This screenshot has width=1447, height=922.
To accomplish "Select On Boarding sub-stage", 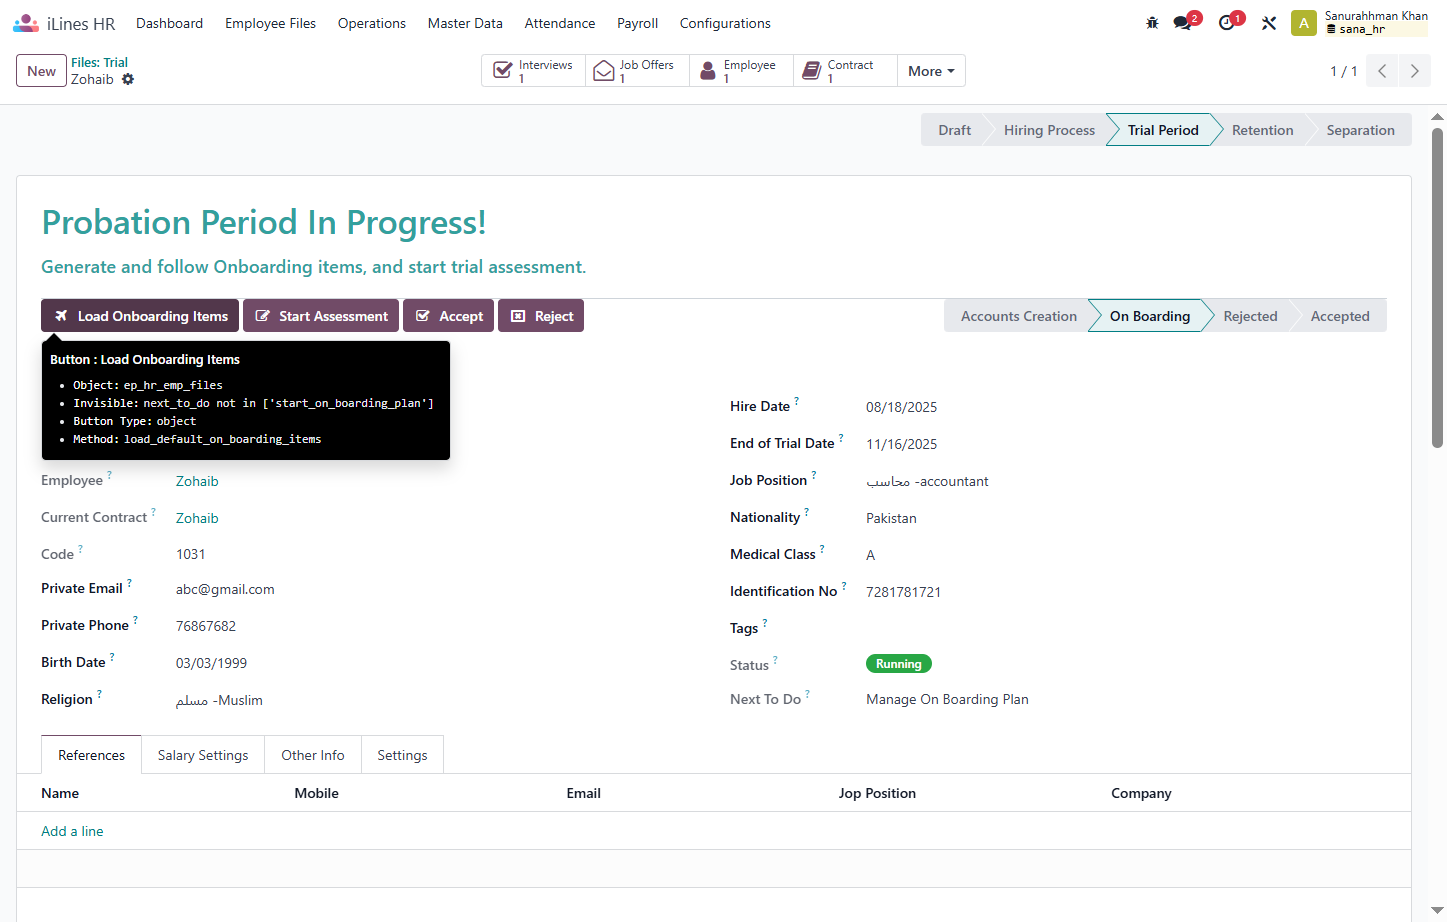I will pyautogui.click(x=1150, y=316).
